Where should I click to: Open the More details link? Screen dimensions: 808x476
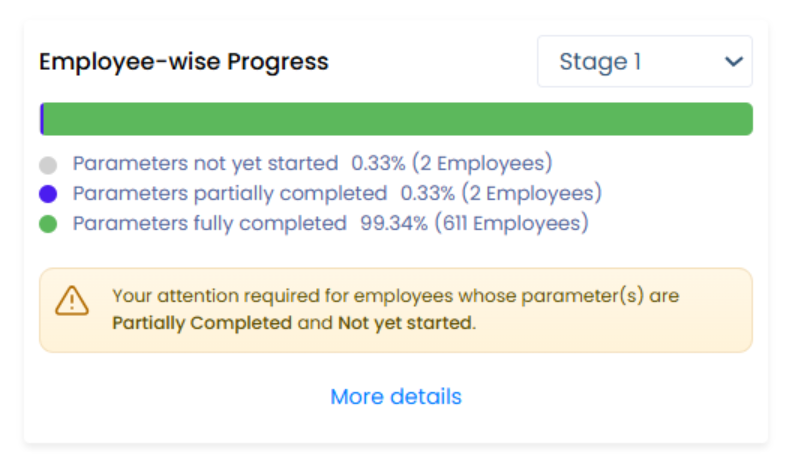(x=396, y=397)
